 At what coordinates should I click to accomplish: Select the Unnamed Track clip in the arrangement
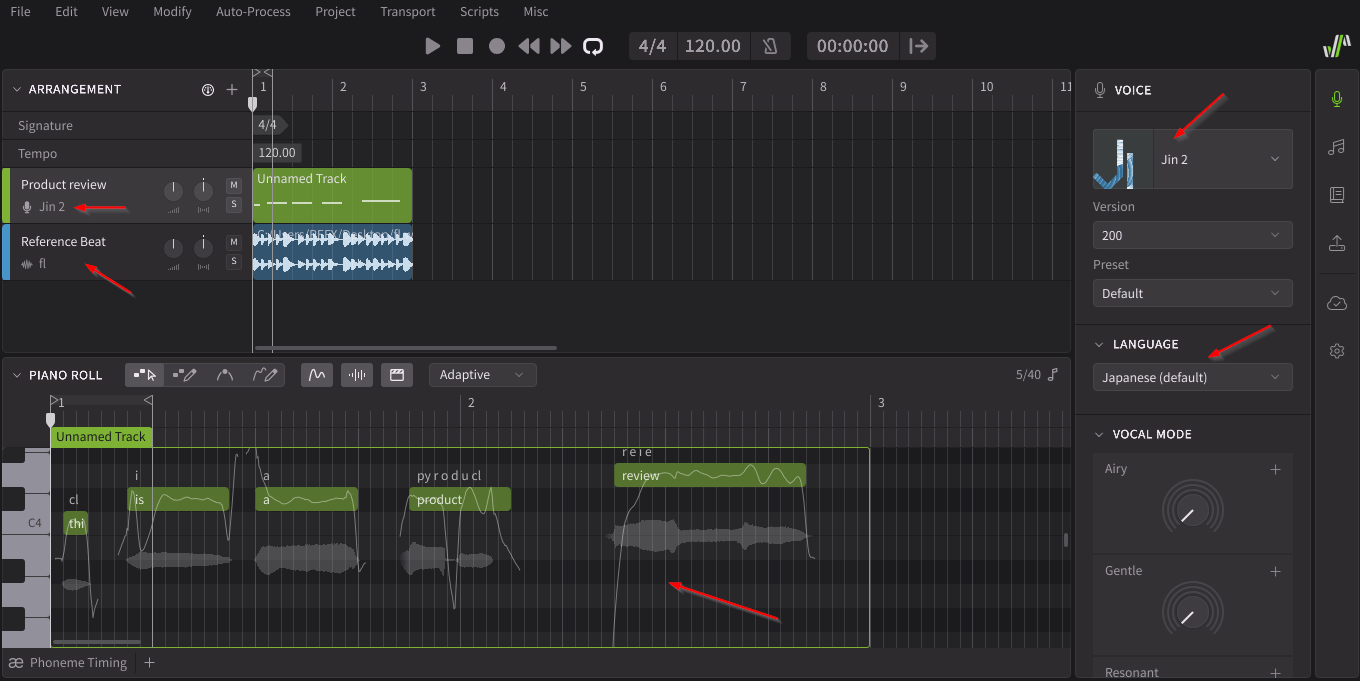[332, 195]
